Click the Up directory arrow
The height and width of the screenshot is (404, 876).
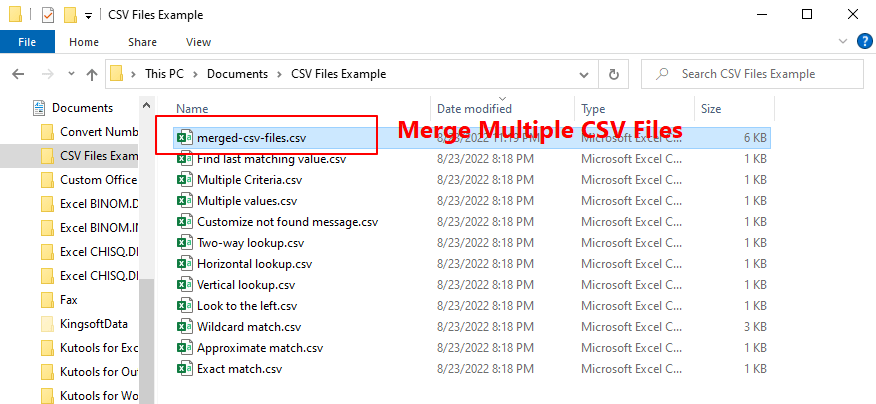pos(92,74)
